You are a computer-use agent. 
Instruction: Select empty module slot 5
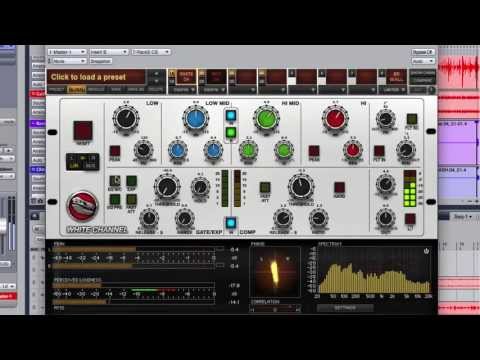click(x=306, y=77)
